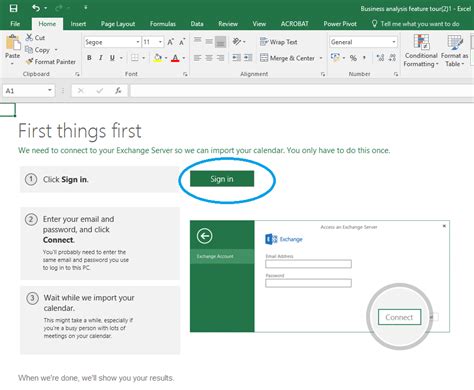This screenshot has width=474, height=390.
Task: Open the font size 11 dropdown
Action: (160, 42)
